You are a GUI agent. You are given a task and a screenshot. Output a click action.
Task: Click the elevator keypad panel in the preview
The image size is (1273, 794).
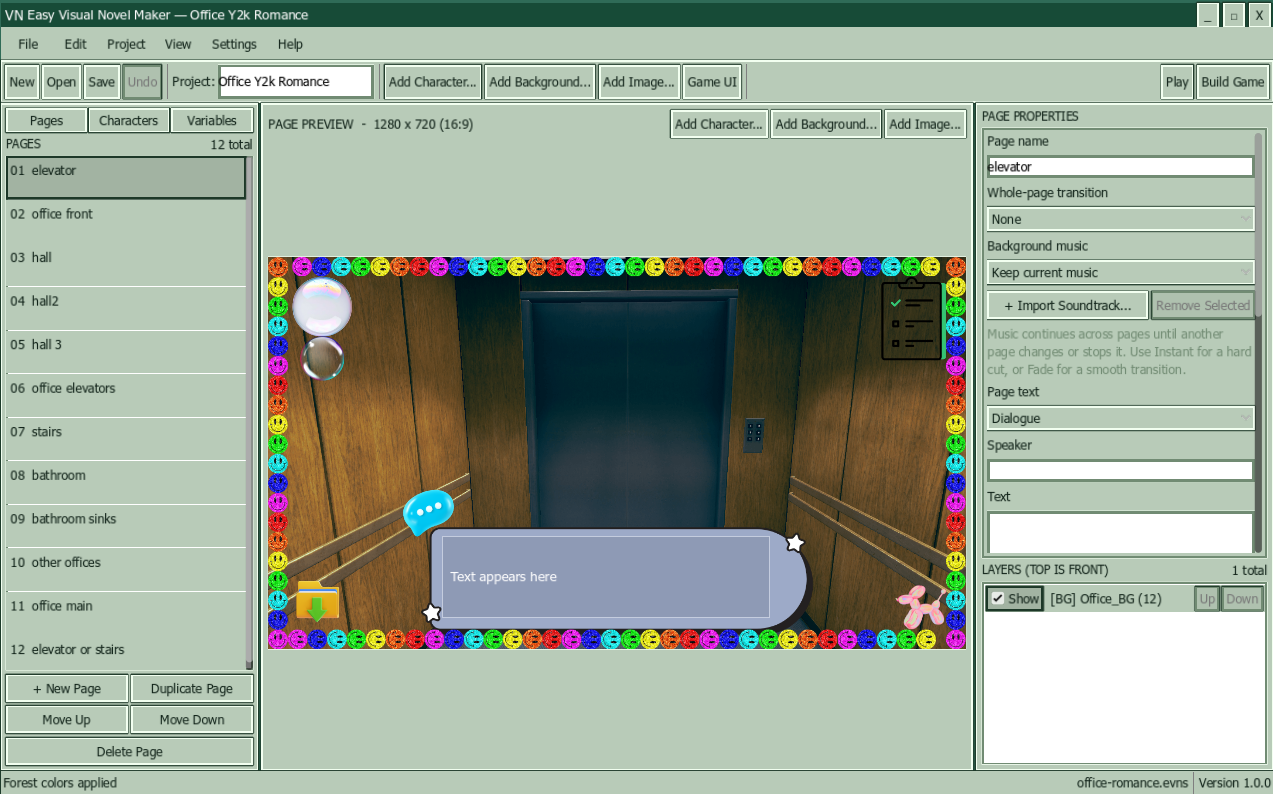coord(753,435)
